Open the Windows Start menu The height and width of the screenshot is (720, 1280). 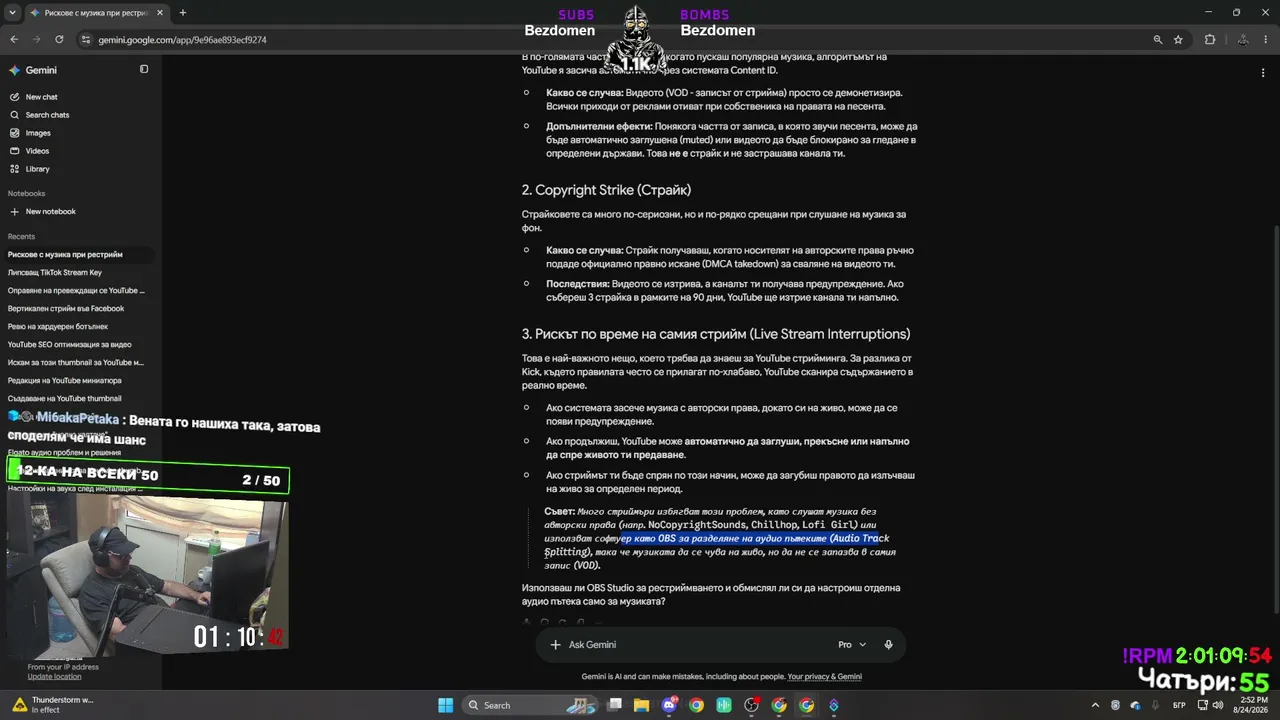pyautogui.click(x=446, y=705)
